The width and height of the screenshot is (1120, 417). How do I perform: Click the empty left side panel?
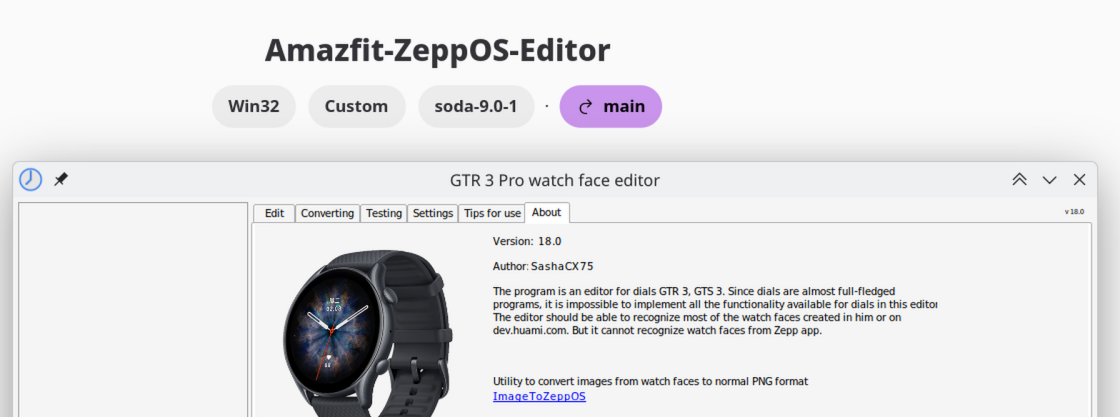133,309
